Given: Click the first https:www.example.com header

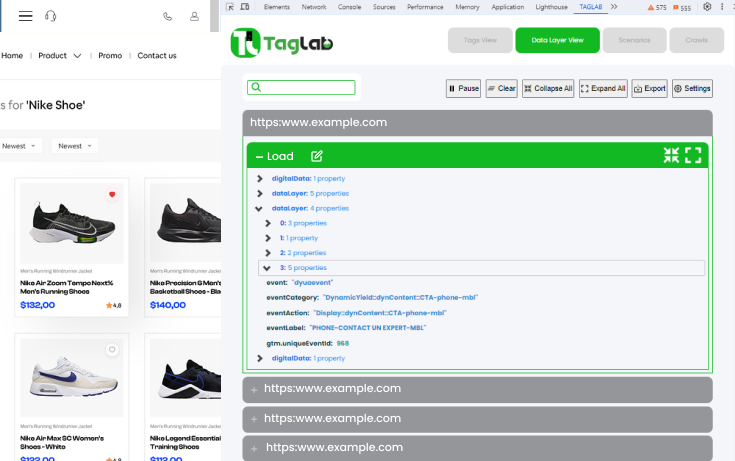Looking at the screenshot, I should 477,123.
